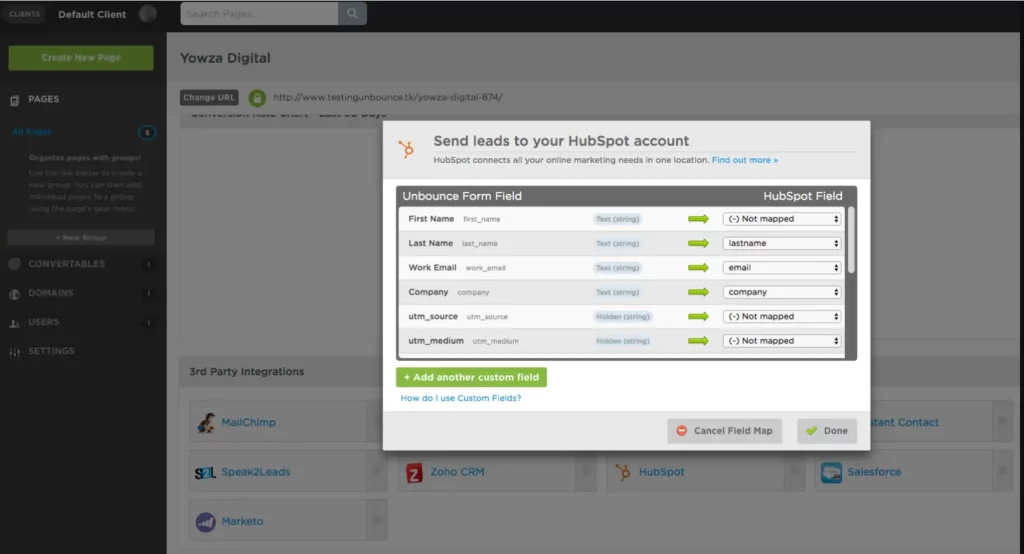Click 'Hidden (string)' tag in utm_source row
Viewport: 1024px width, 554px height.
(622, 316)
